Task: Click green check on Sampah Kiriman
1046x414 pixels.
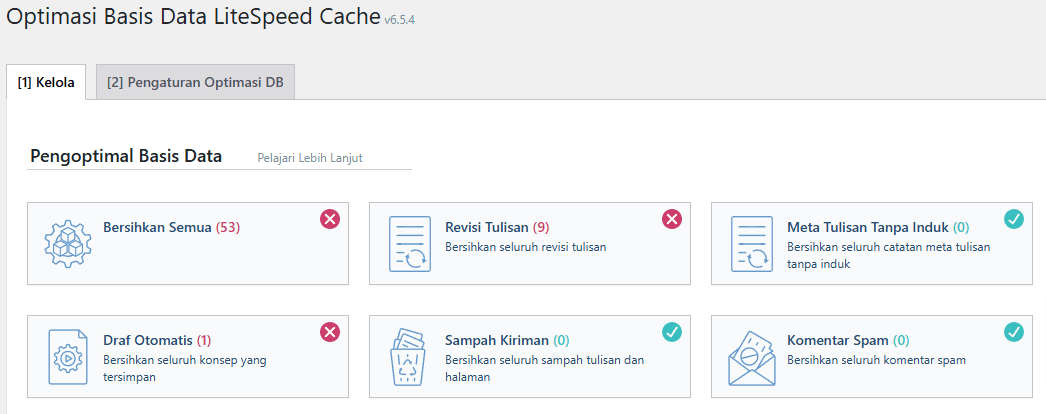Action: [672, 332]
